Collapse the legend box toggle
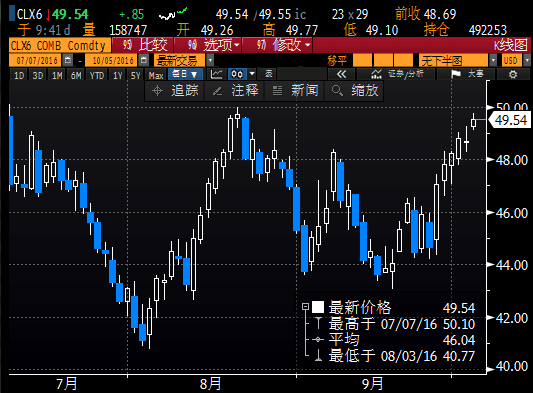Screen dimensions: 533x393 point(305,307)
